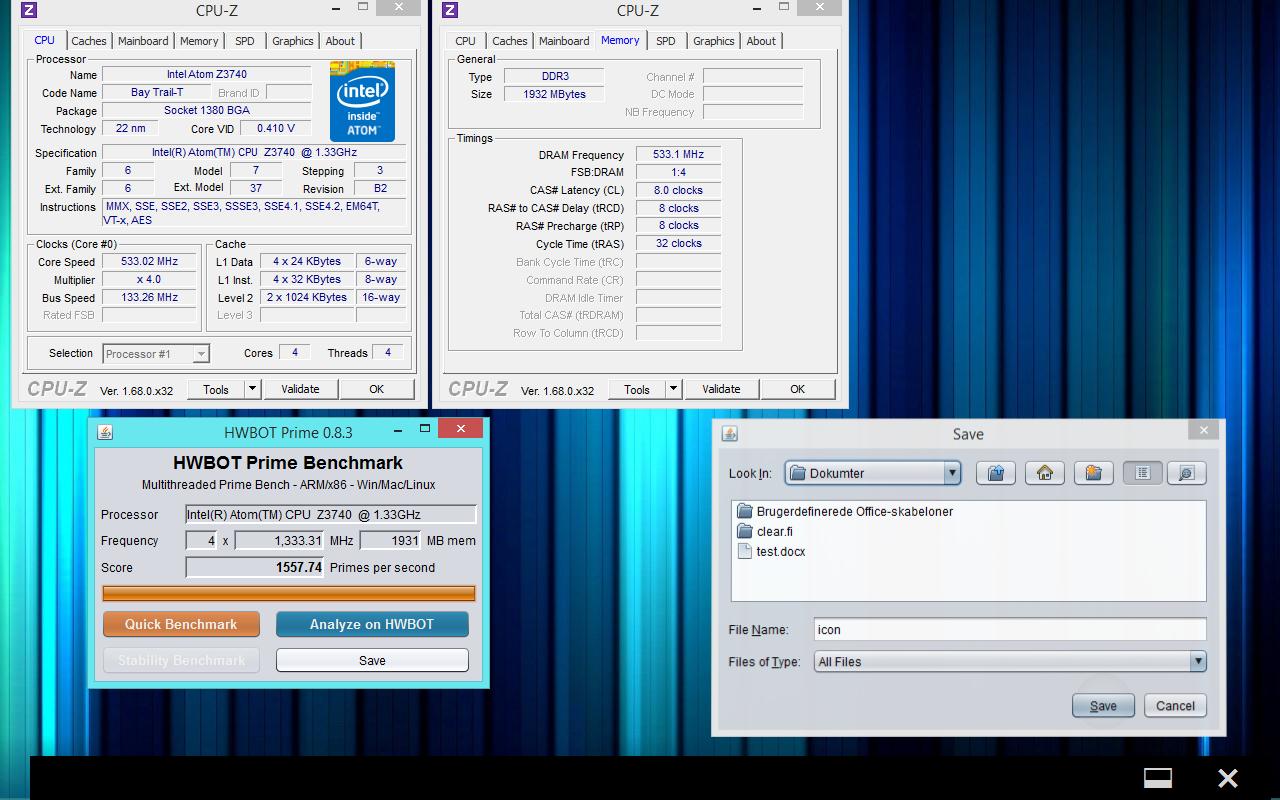The width and height of the screenshot is (1280, 800).
Task: Open Mainboard tab in right CPU-Z window
Action: pos(564,41)
